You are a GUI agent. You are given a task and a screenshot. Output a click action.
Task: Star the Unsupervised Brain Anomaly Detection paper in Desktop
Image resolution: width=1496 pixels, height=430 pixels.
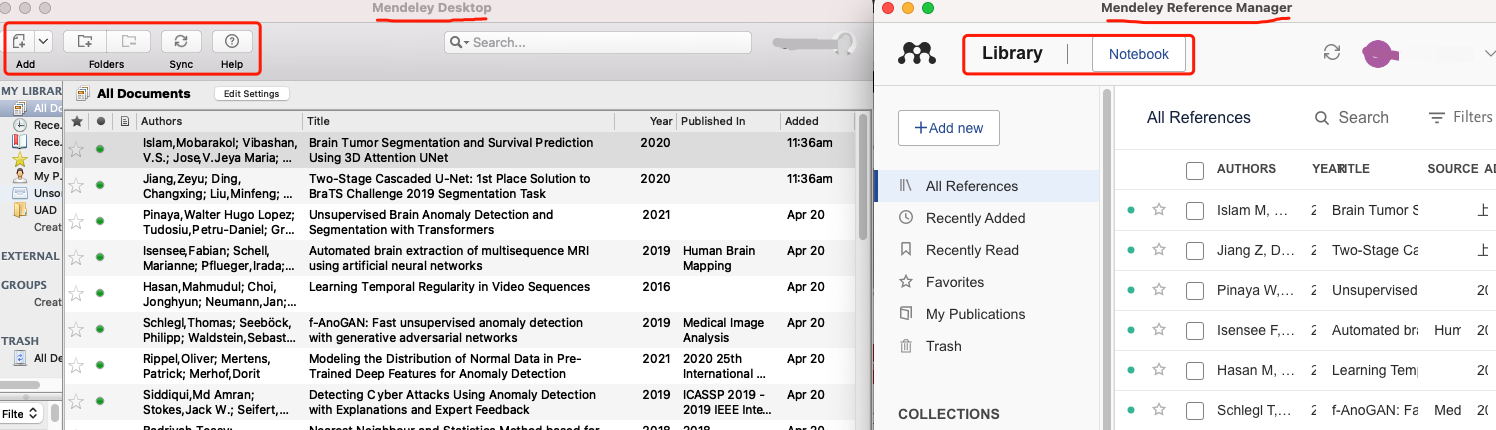click(76, 222)
